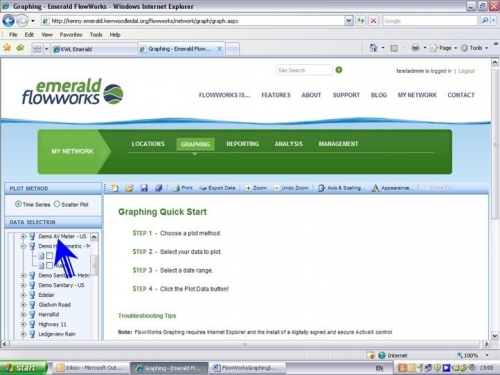The width and height of the screenshot is (500, 375).
Task: Open the address bar dropdown arrow
Action: (x=348, y=21)
